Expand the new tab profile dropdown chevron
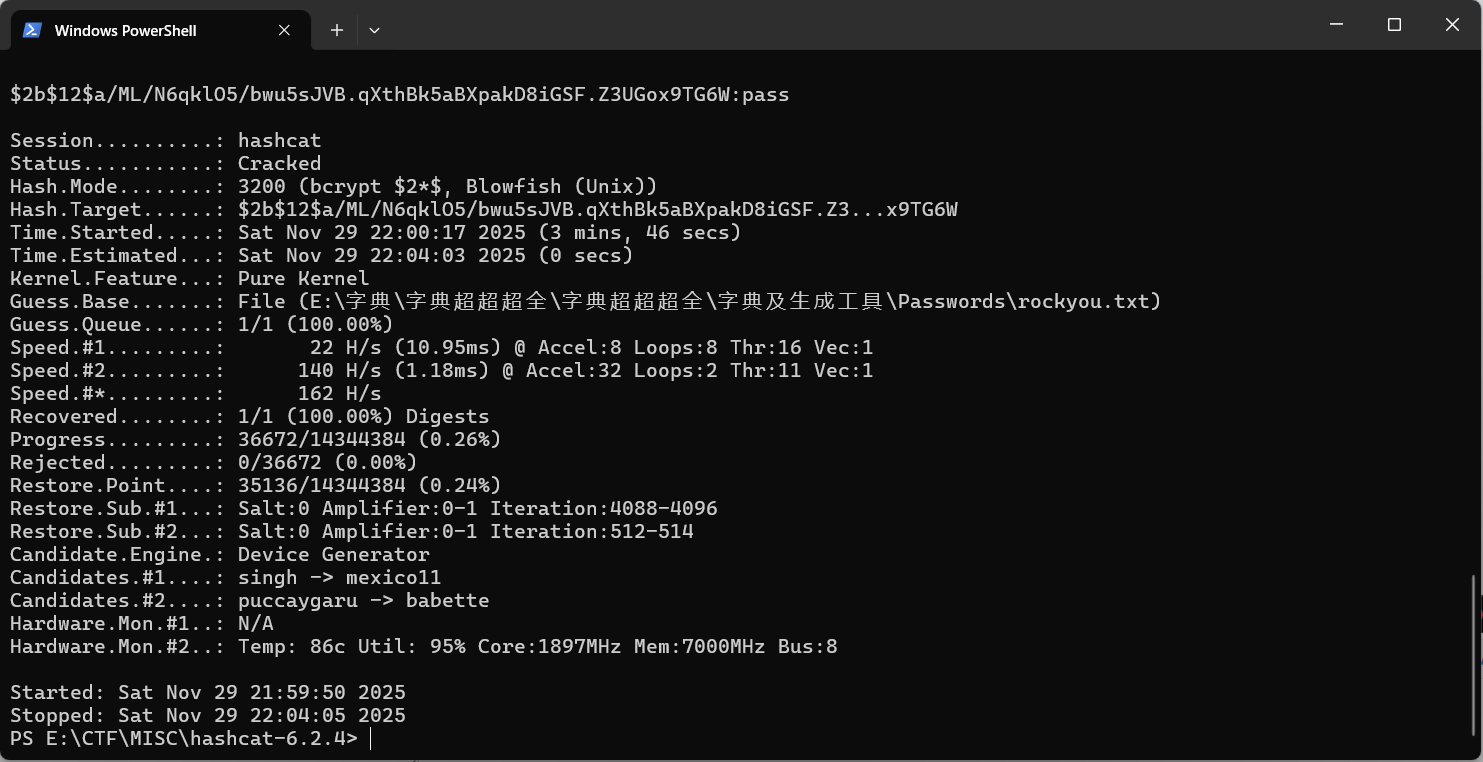1483x762 pixels. point(374,30)
